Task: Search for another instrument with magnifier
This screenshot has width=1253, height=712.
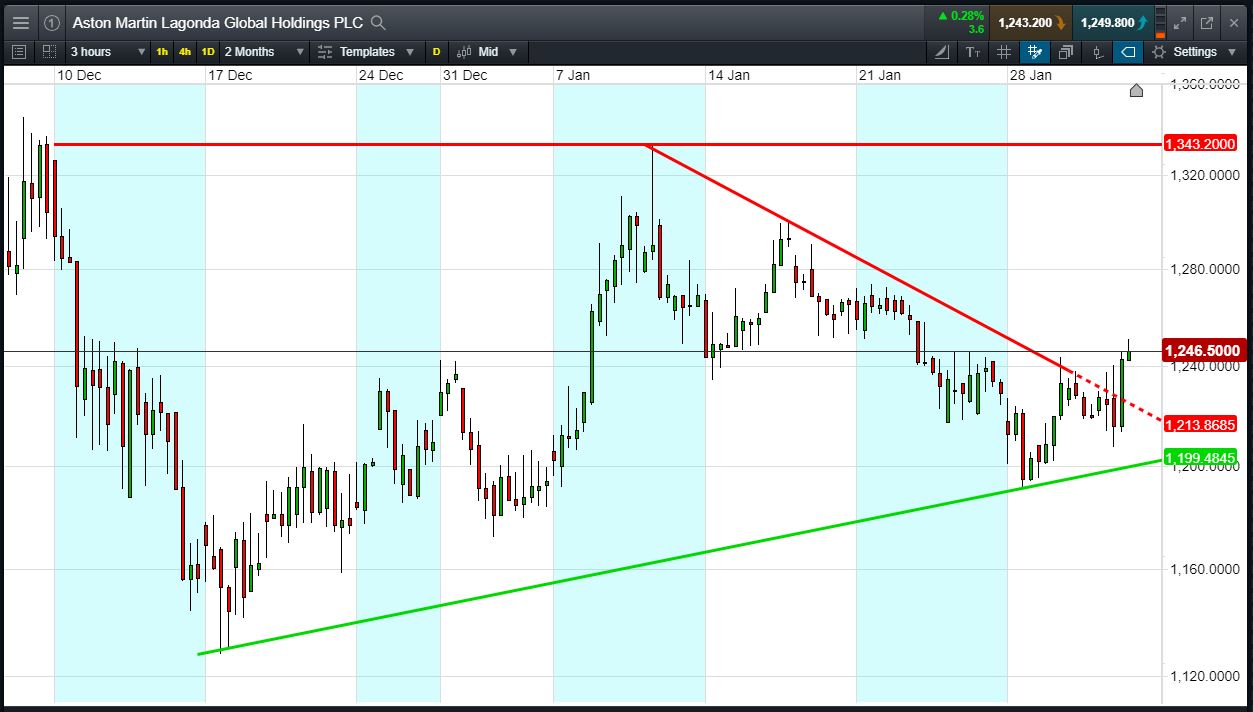Action: [x=377, y=22]
